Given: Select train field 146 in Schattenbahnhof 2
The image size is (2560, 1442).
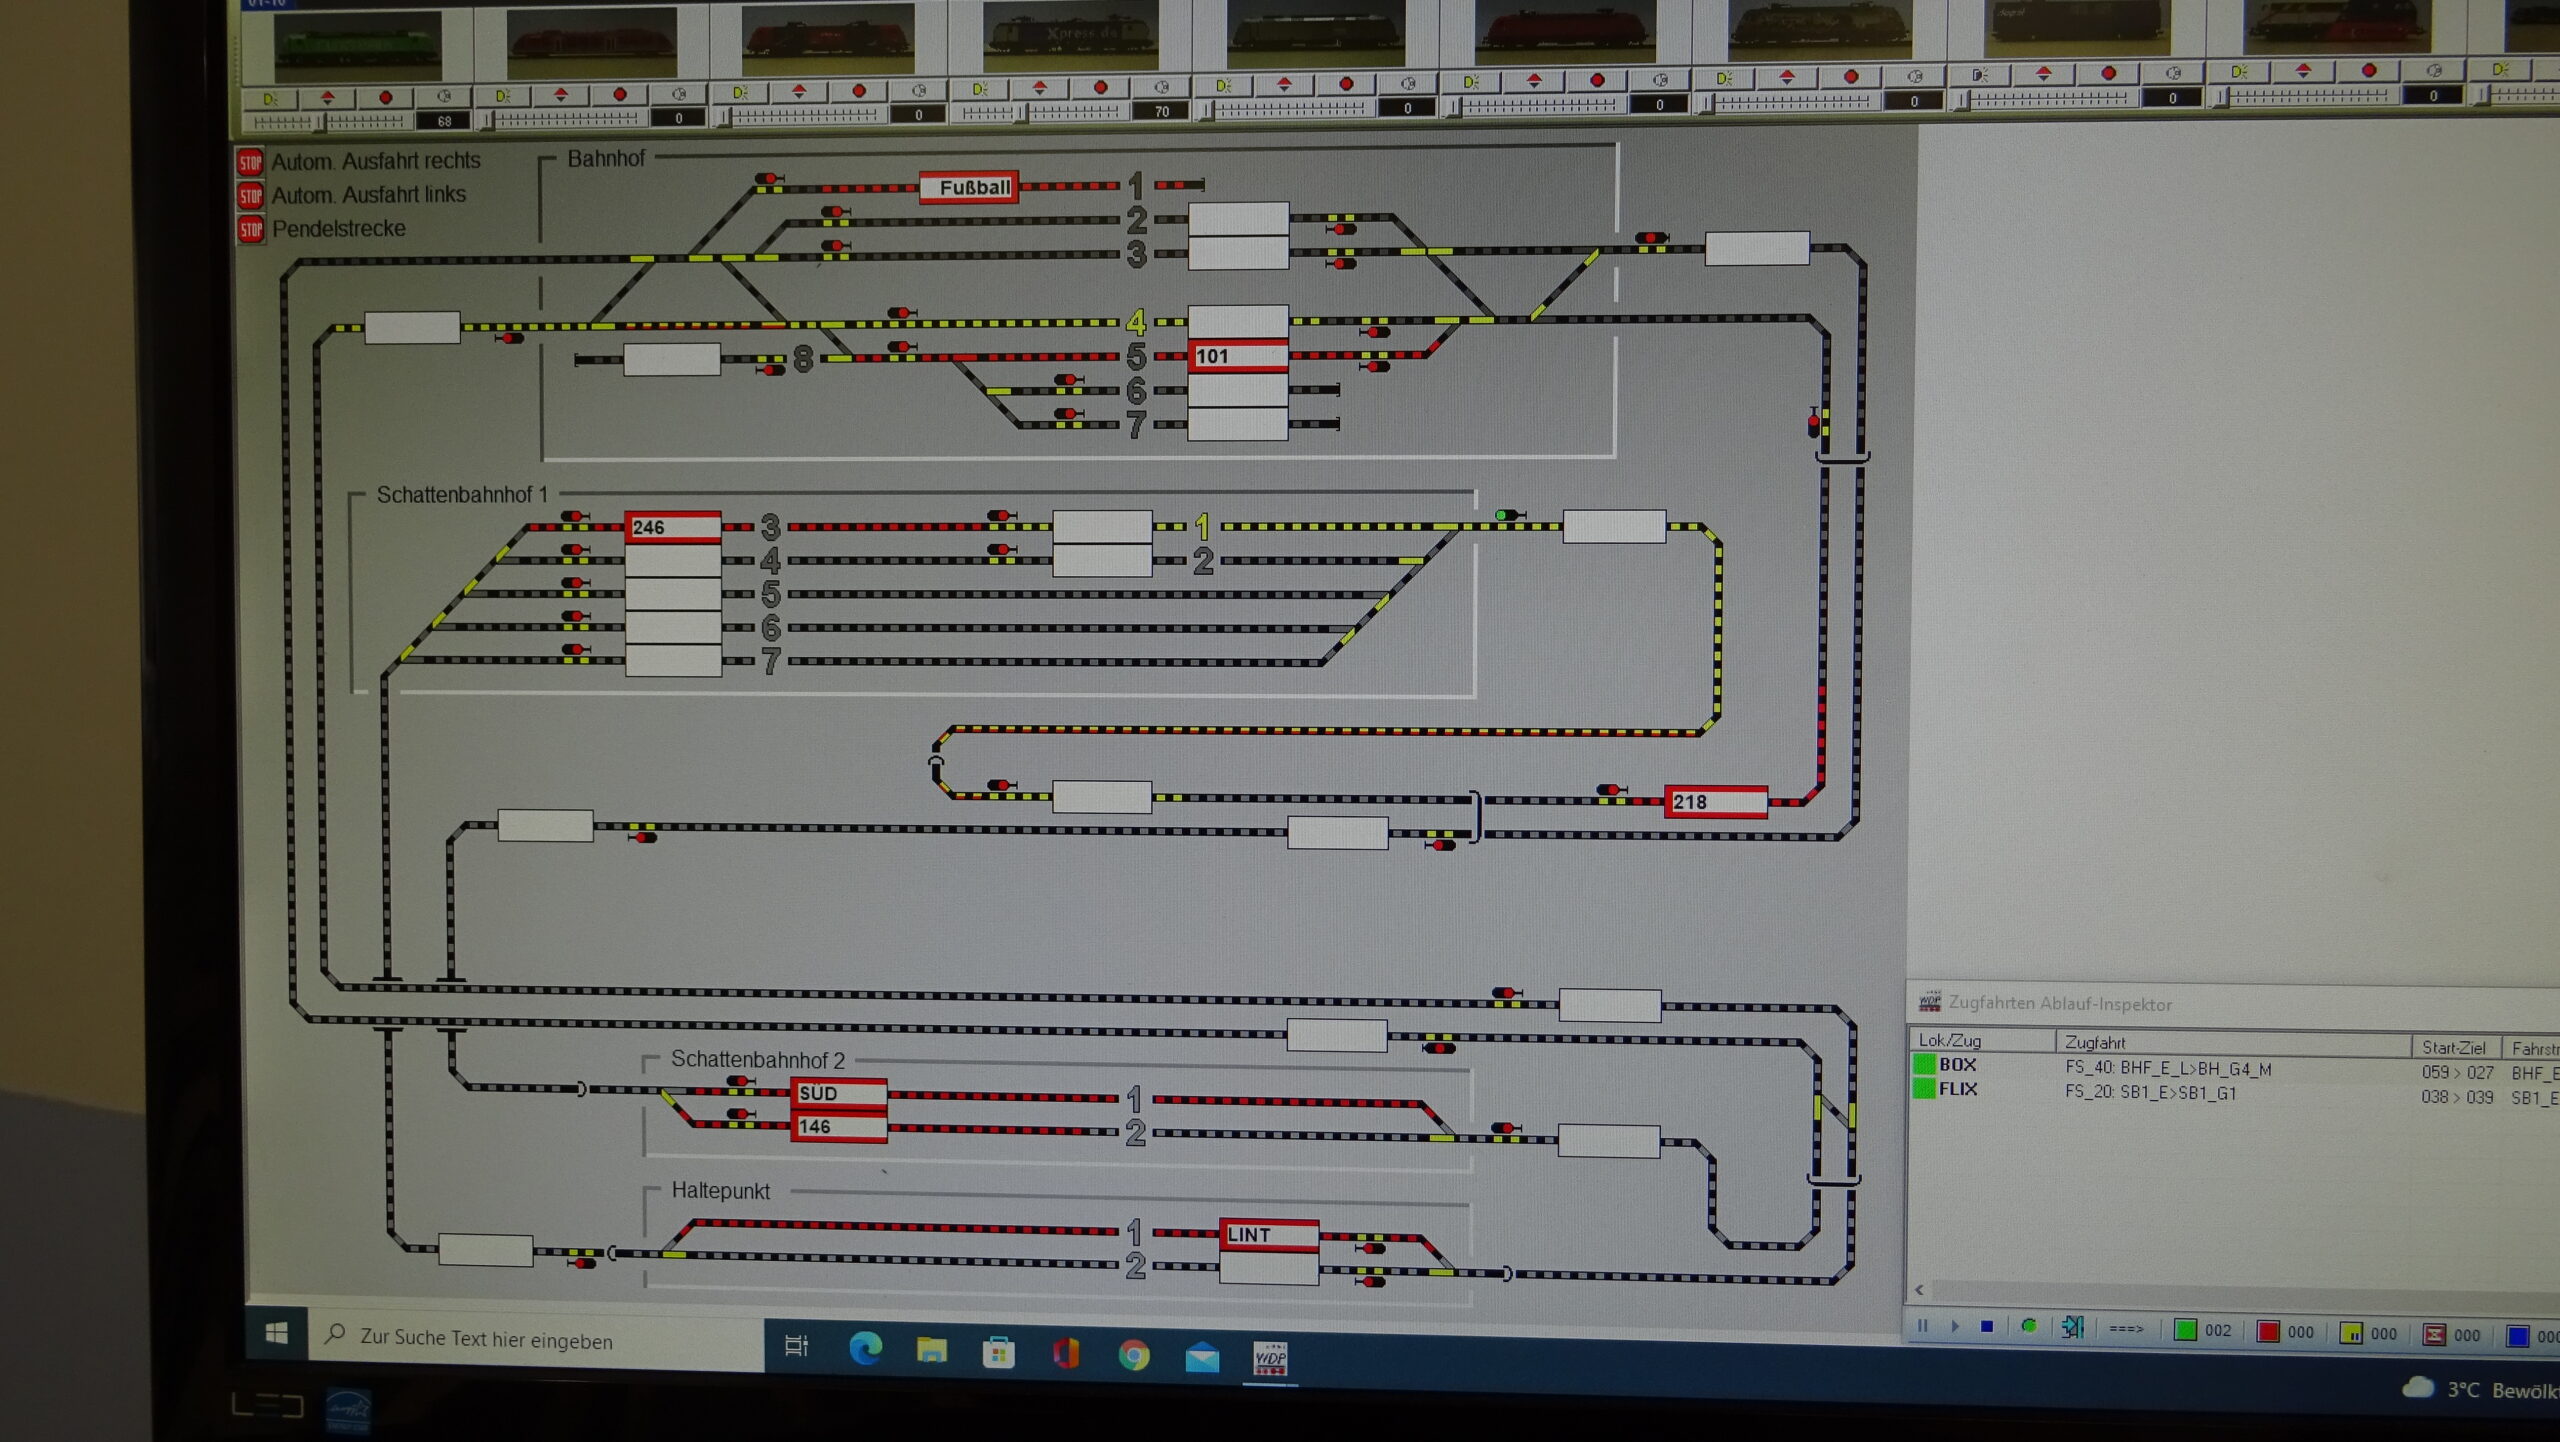Looking at the screenshot, I should 838,1127.
